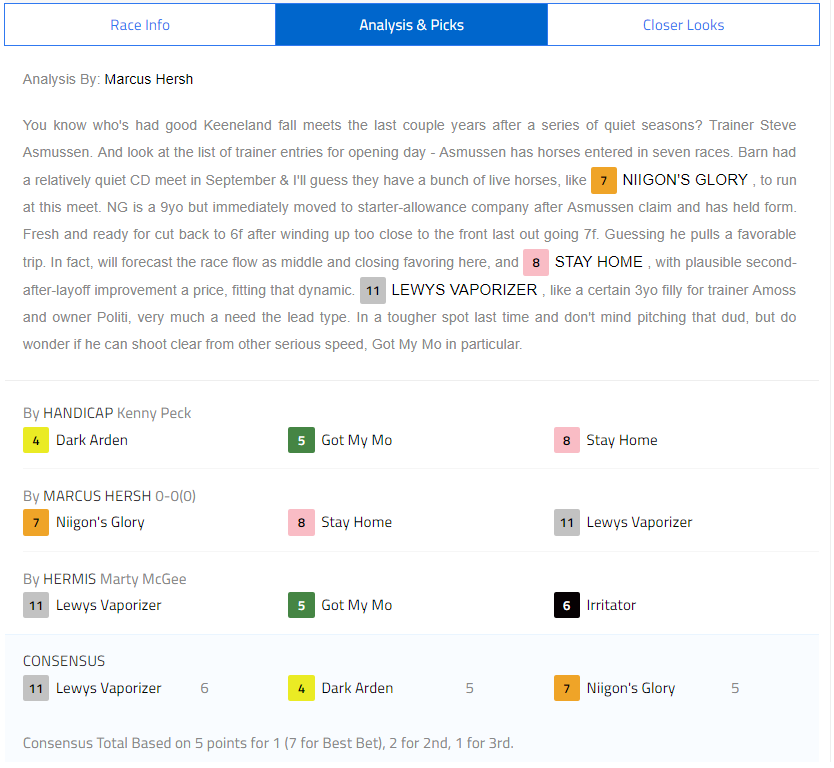The height and width of the screenshot is (768, 834).
Task: Select Niigon's Glory in the Consensus row
Action: (x=630, y=688)
